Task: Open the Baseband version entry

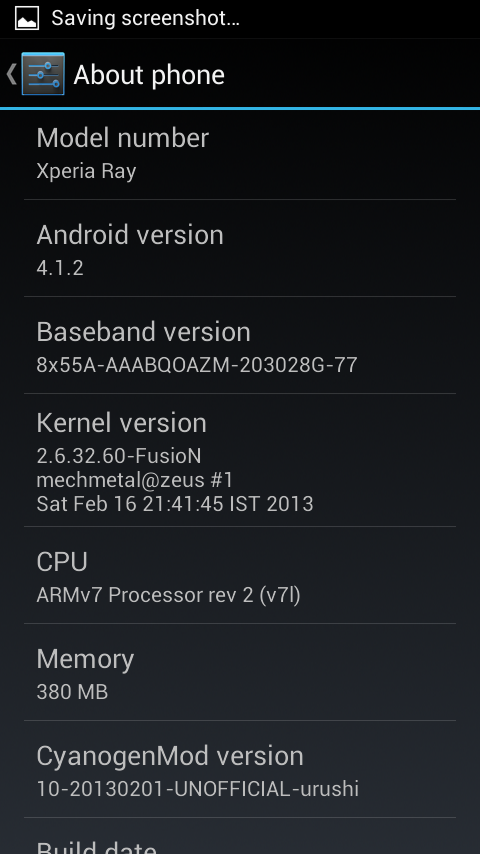Action: click(x=240, y=345)
